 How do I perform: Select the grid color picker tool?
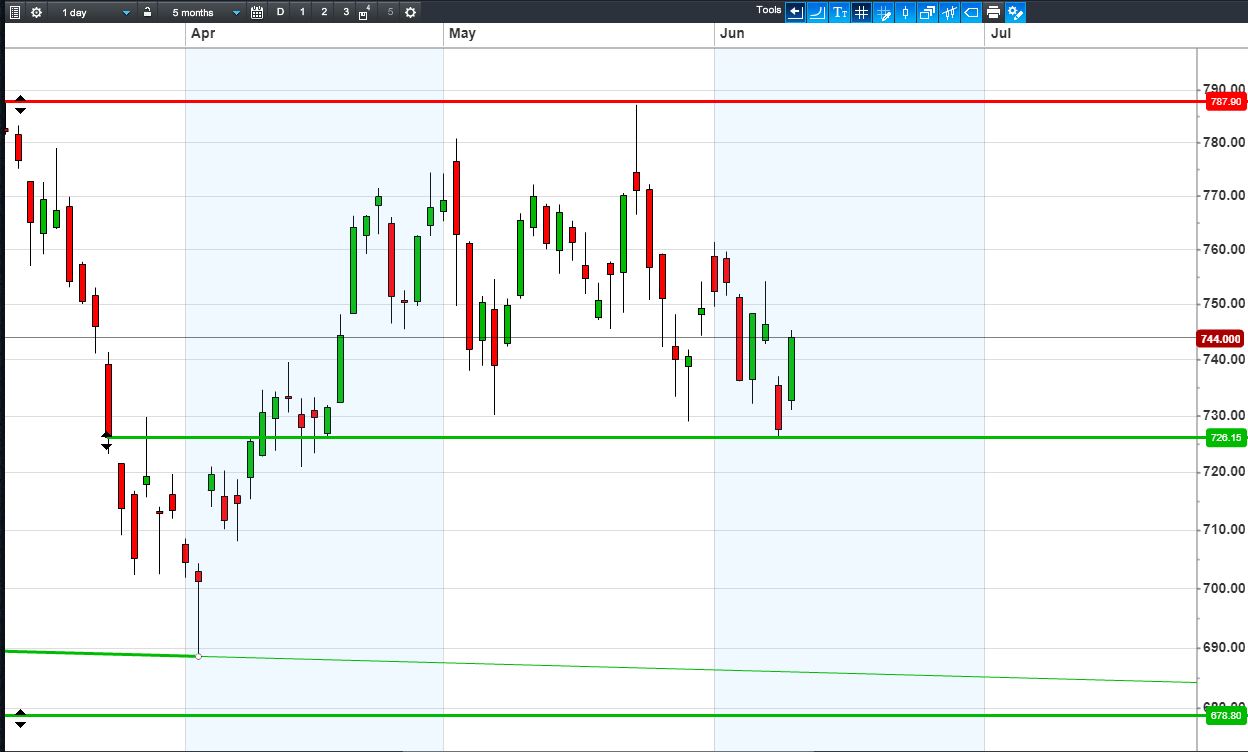click(883, 12)
